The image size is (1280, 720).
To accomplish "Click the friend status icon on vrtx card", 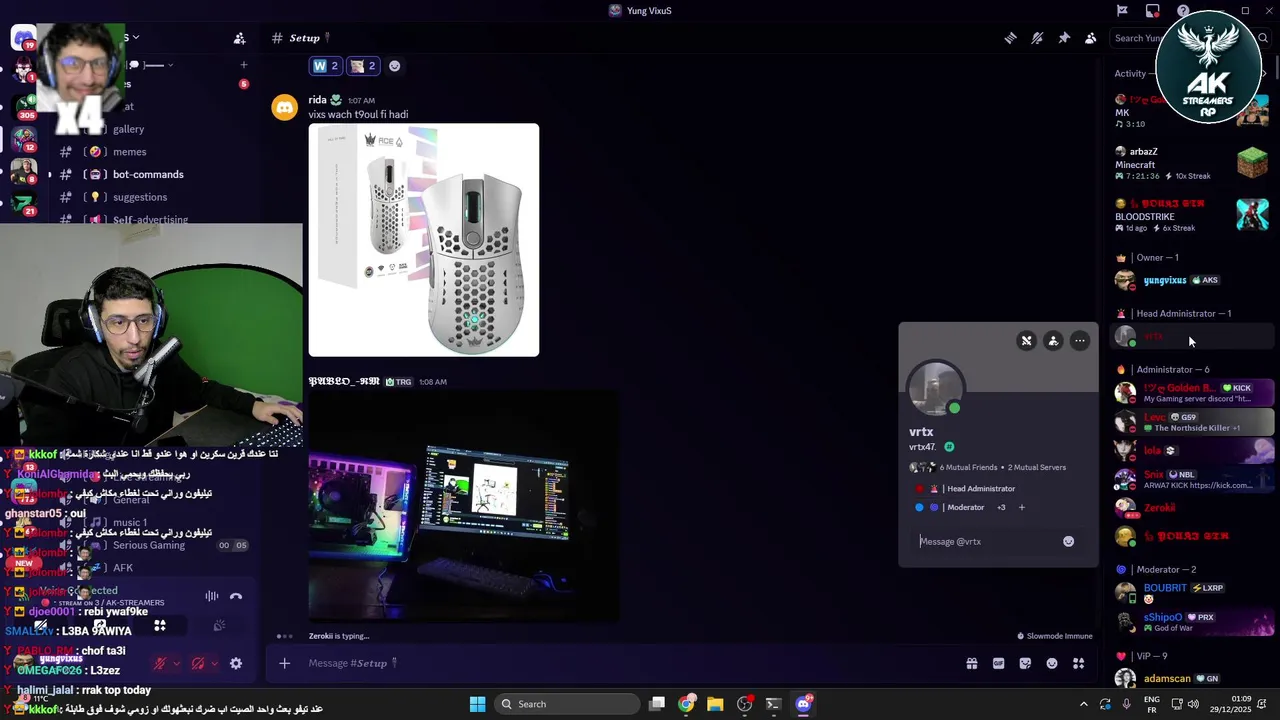I will pos(1053,341).
